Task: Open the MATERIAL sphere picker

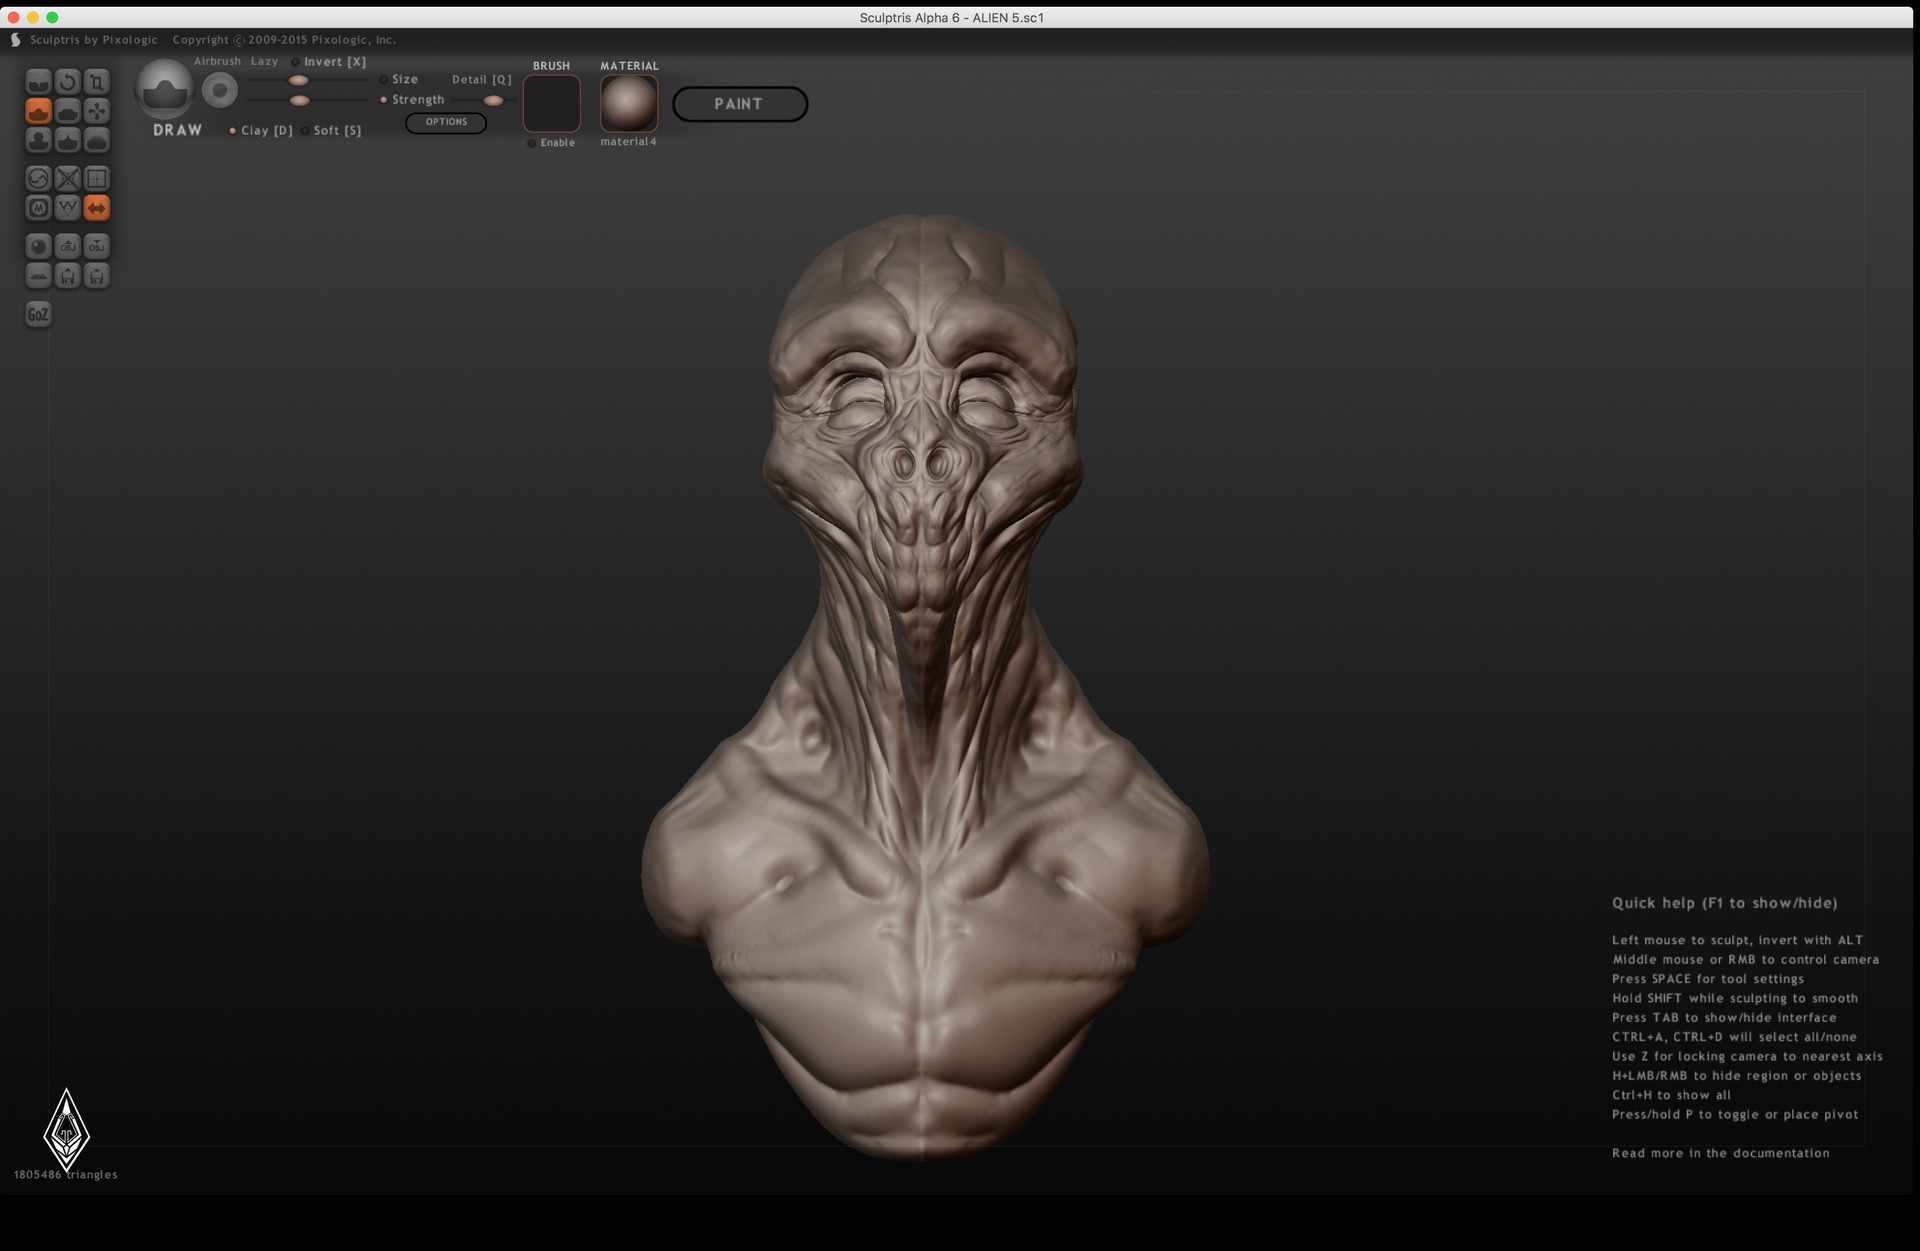Action: tap(629, 103)
